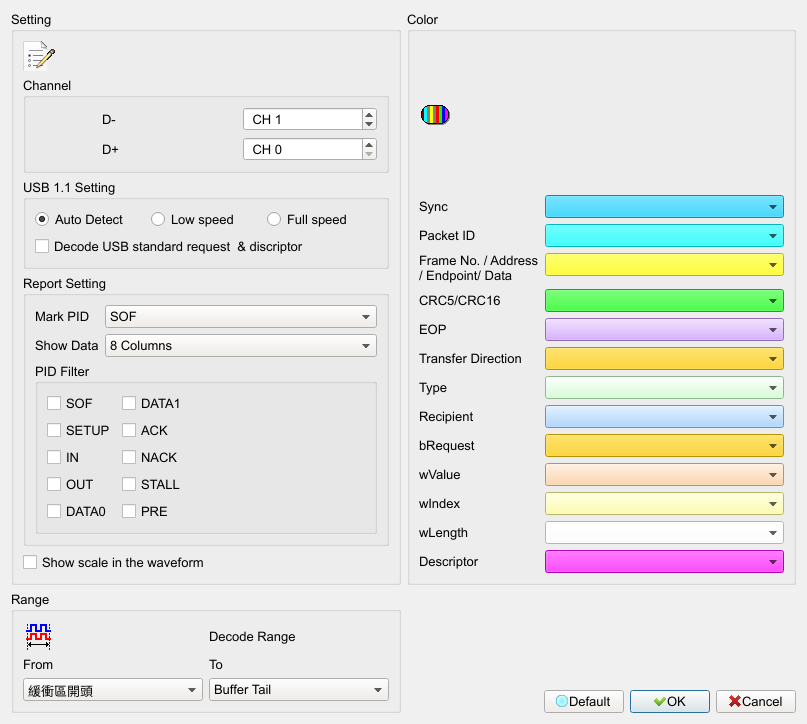Decrement the D- channel stepper down
Image resolution: width=807 pixels, height=724 pixels.
click(369, 124)
